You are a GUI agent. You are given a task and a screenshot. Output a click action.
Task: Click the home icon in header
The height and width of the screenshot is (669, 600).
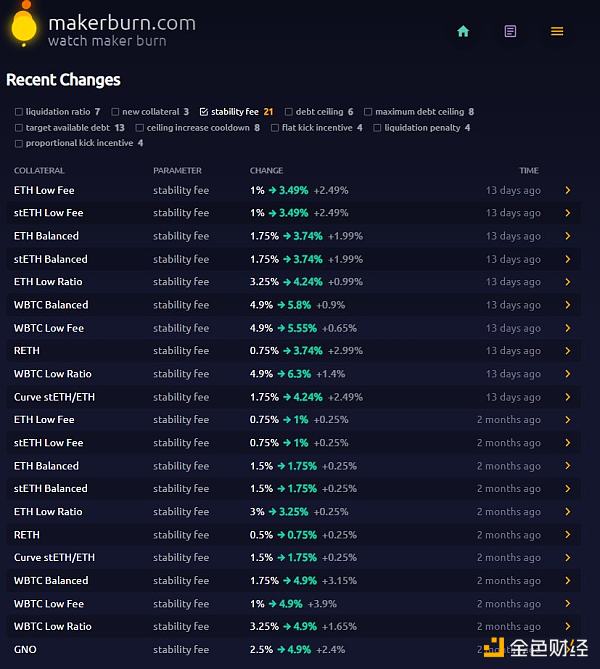(463, 31)
